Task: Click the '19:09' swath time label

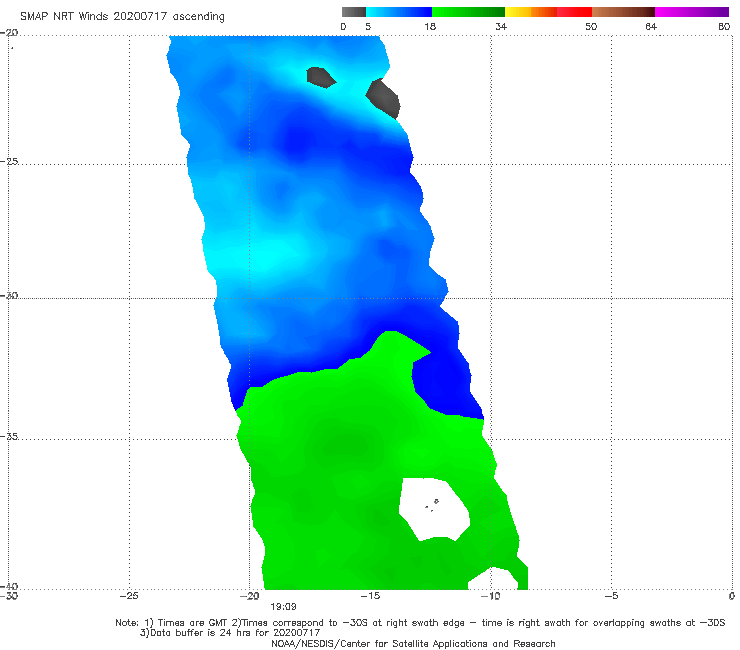Action: pyautogui.click(x=283, y=607)
